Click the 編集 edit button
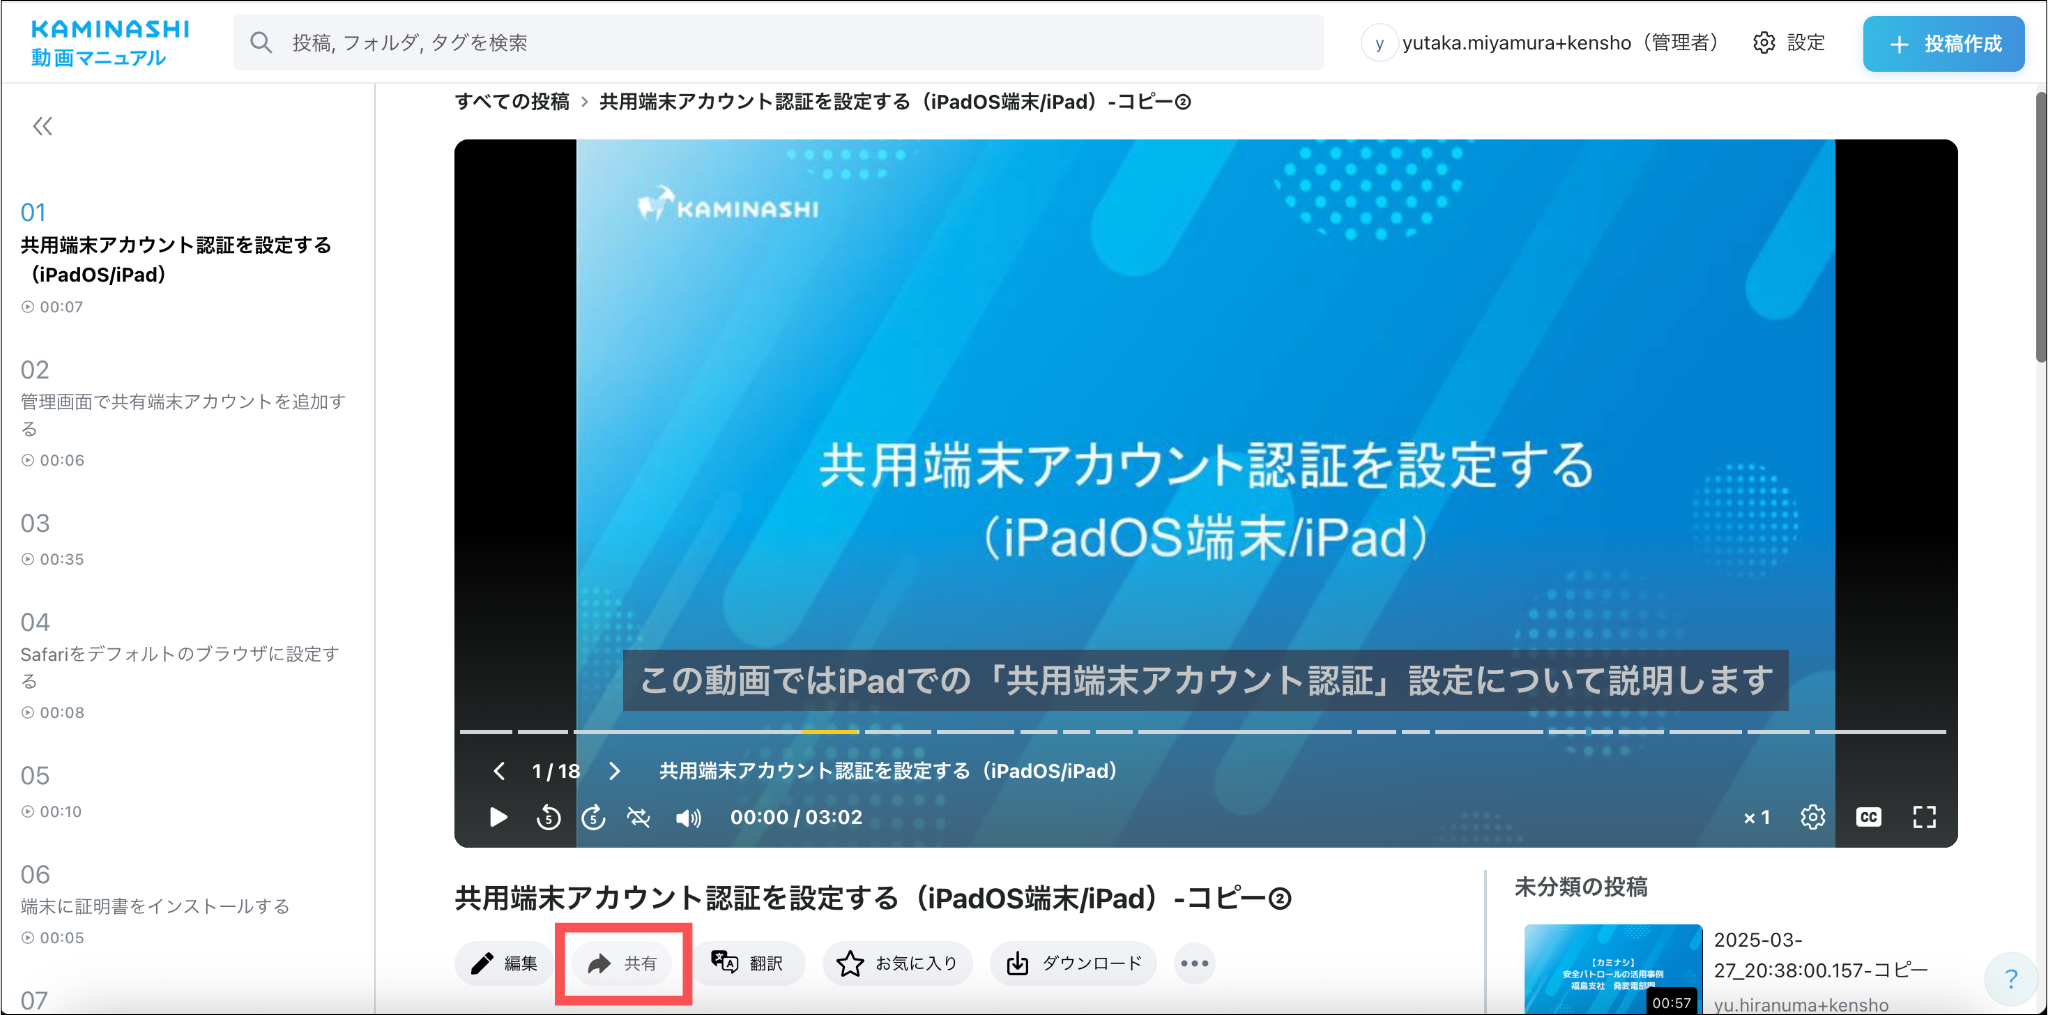The height and width of the screenshot is (1015, 2048). tap(505, 963)
